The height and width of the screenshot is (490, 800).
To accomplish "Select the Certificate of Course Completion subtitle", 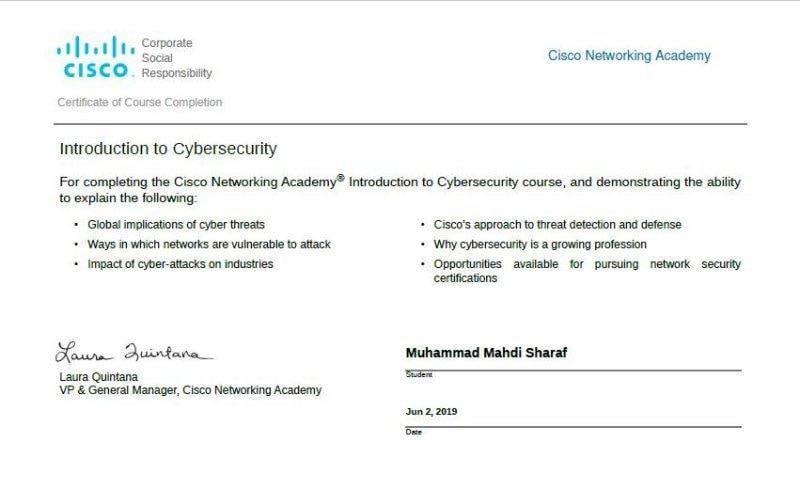I will tap(140, 102).
